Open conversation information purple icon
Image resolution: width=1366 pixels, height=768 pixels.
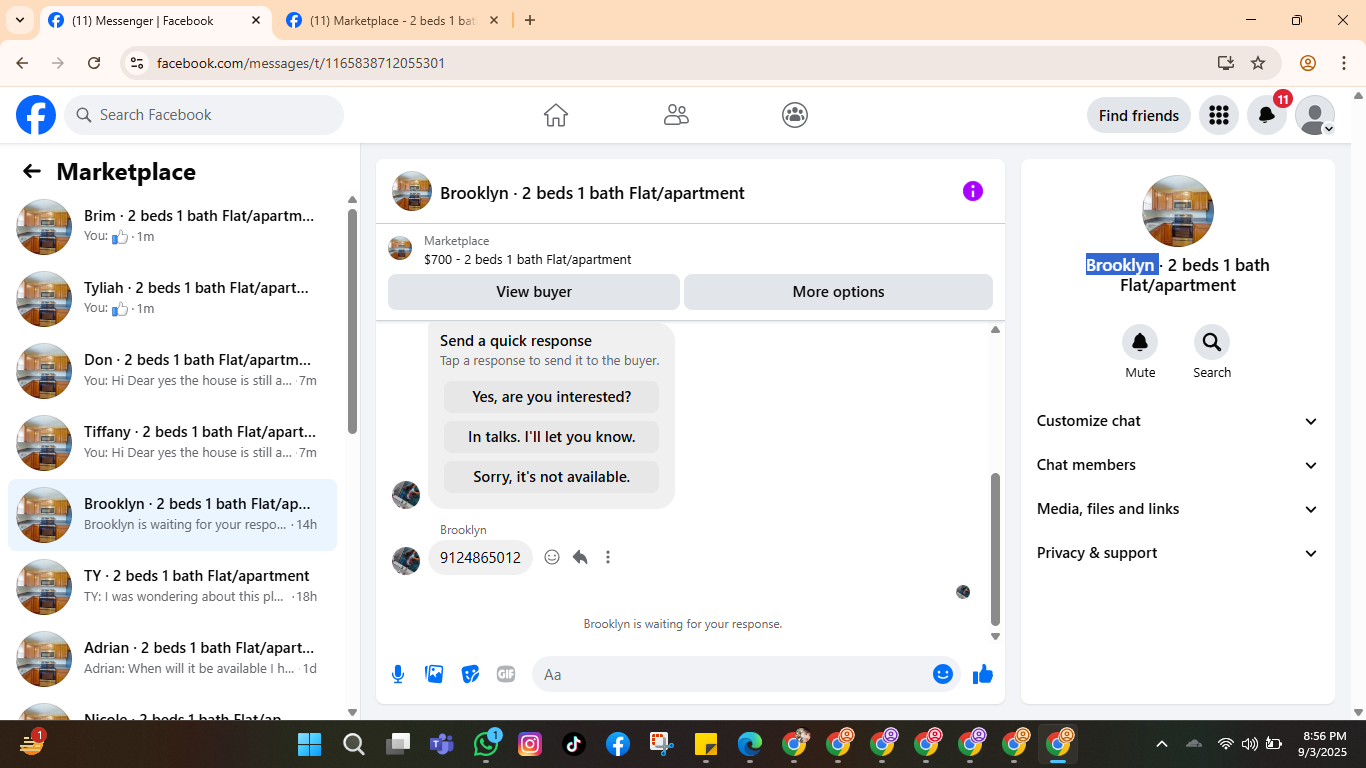[x=973, y=191]
